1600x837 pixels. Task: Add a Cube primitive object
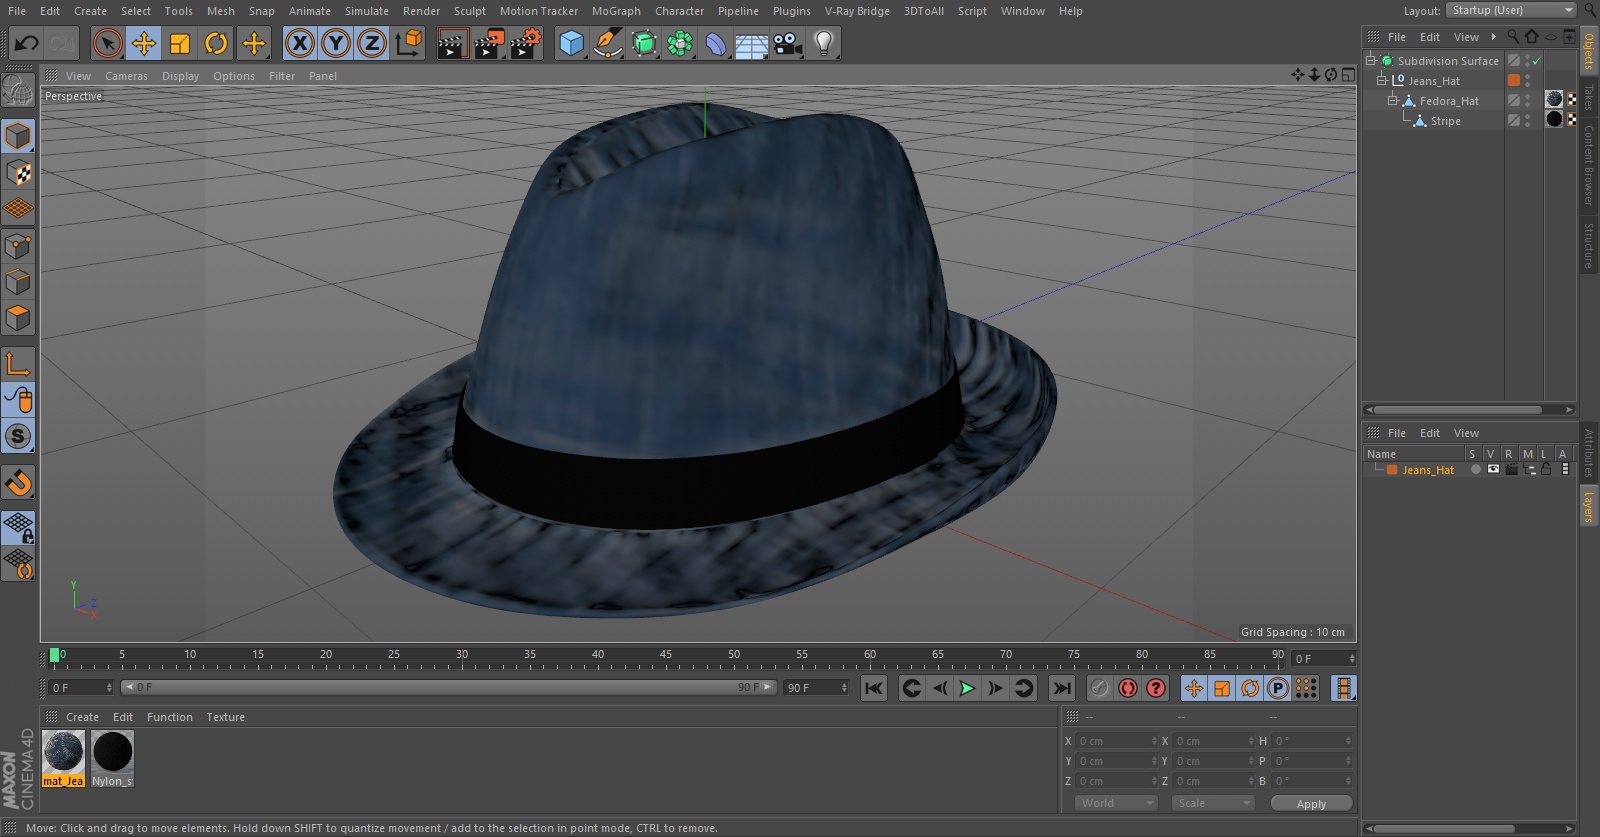pyautogui.click(x=571, y=43)
